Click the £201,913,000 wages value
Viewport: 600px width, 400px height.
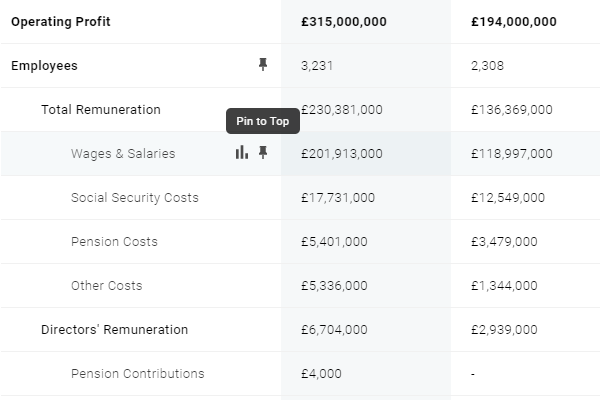342,154
